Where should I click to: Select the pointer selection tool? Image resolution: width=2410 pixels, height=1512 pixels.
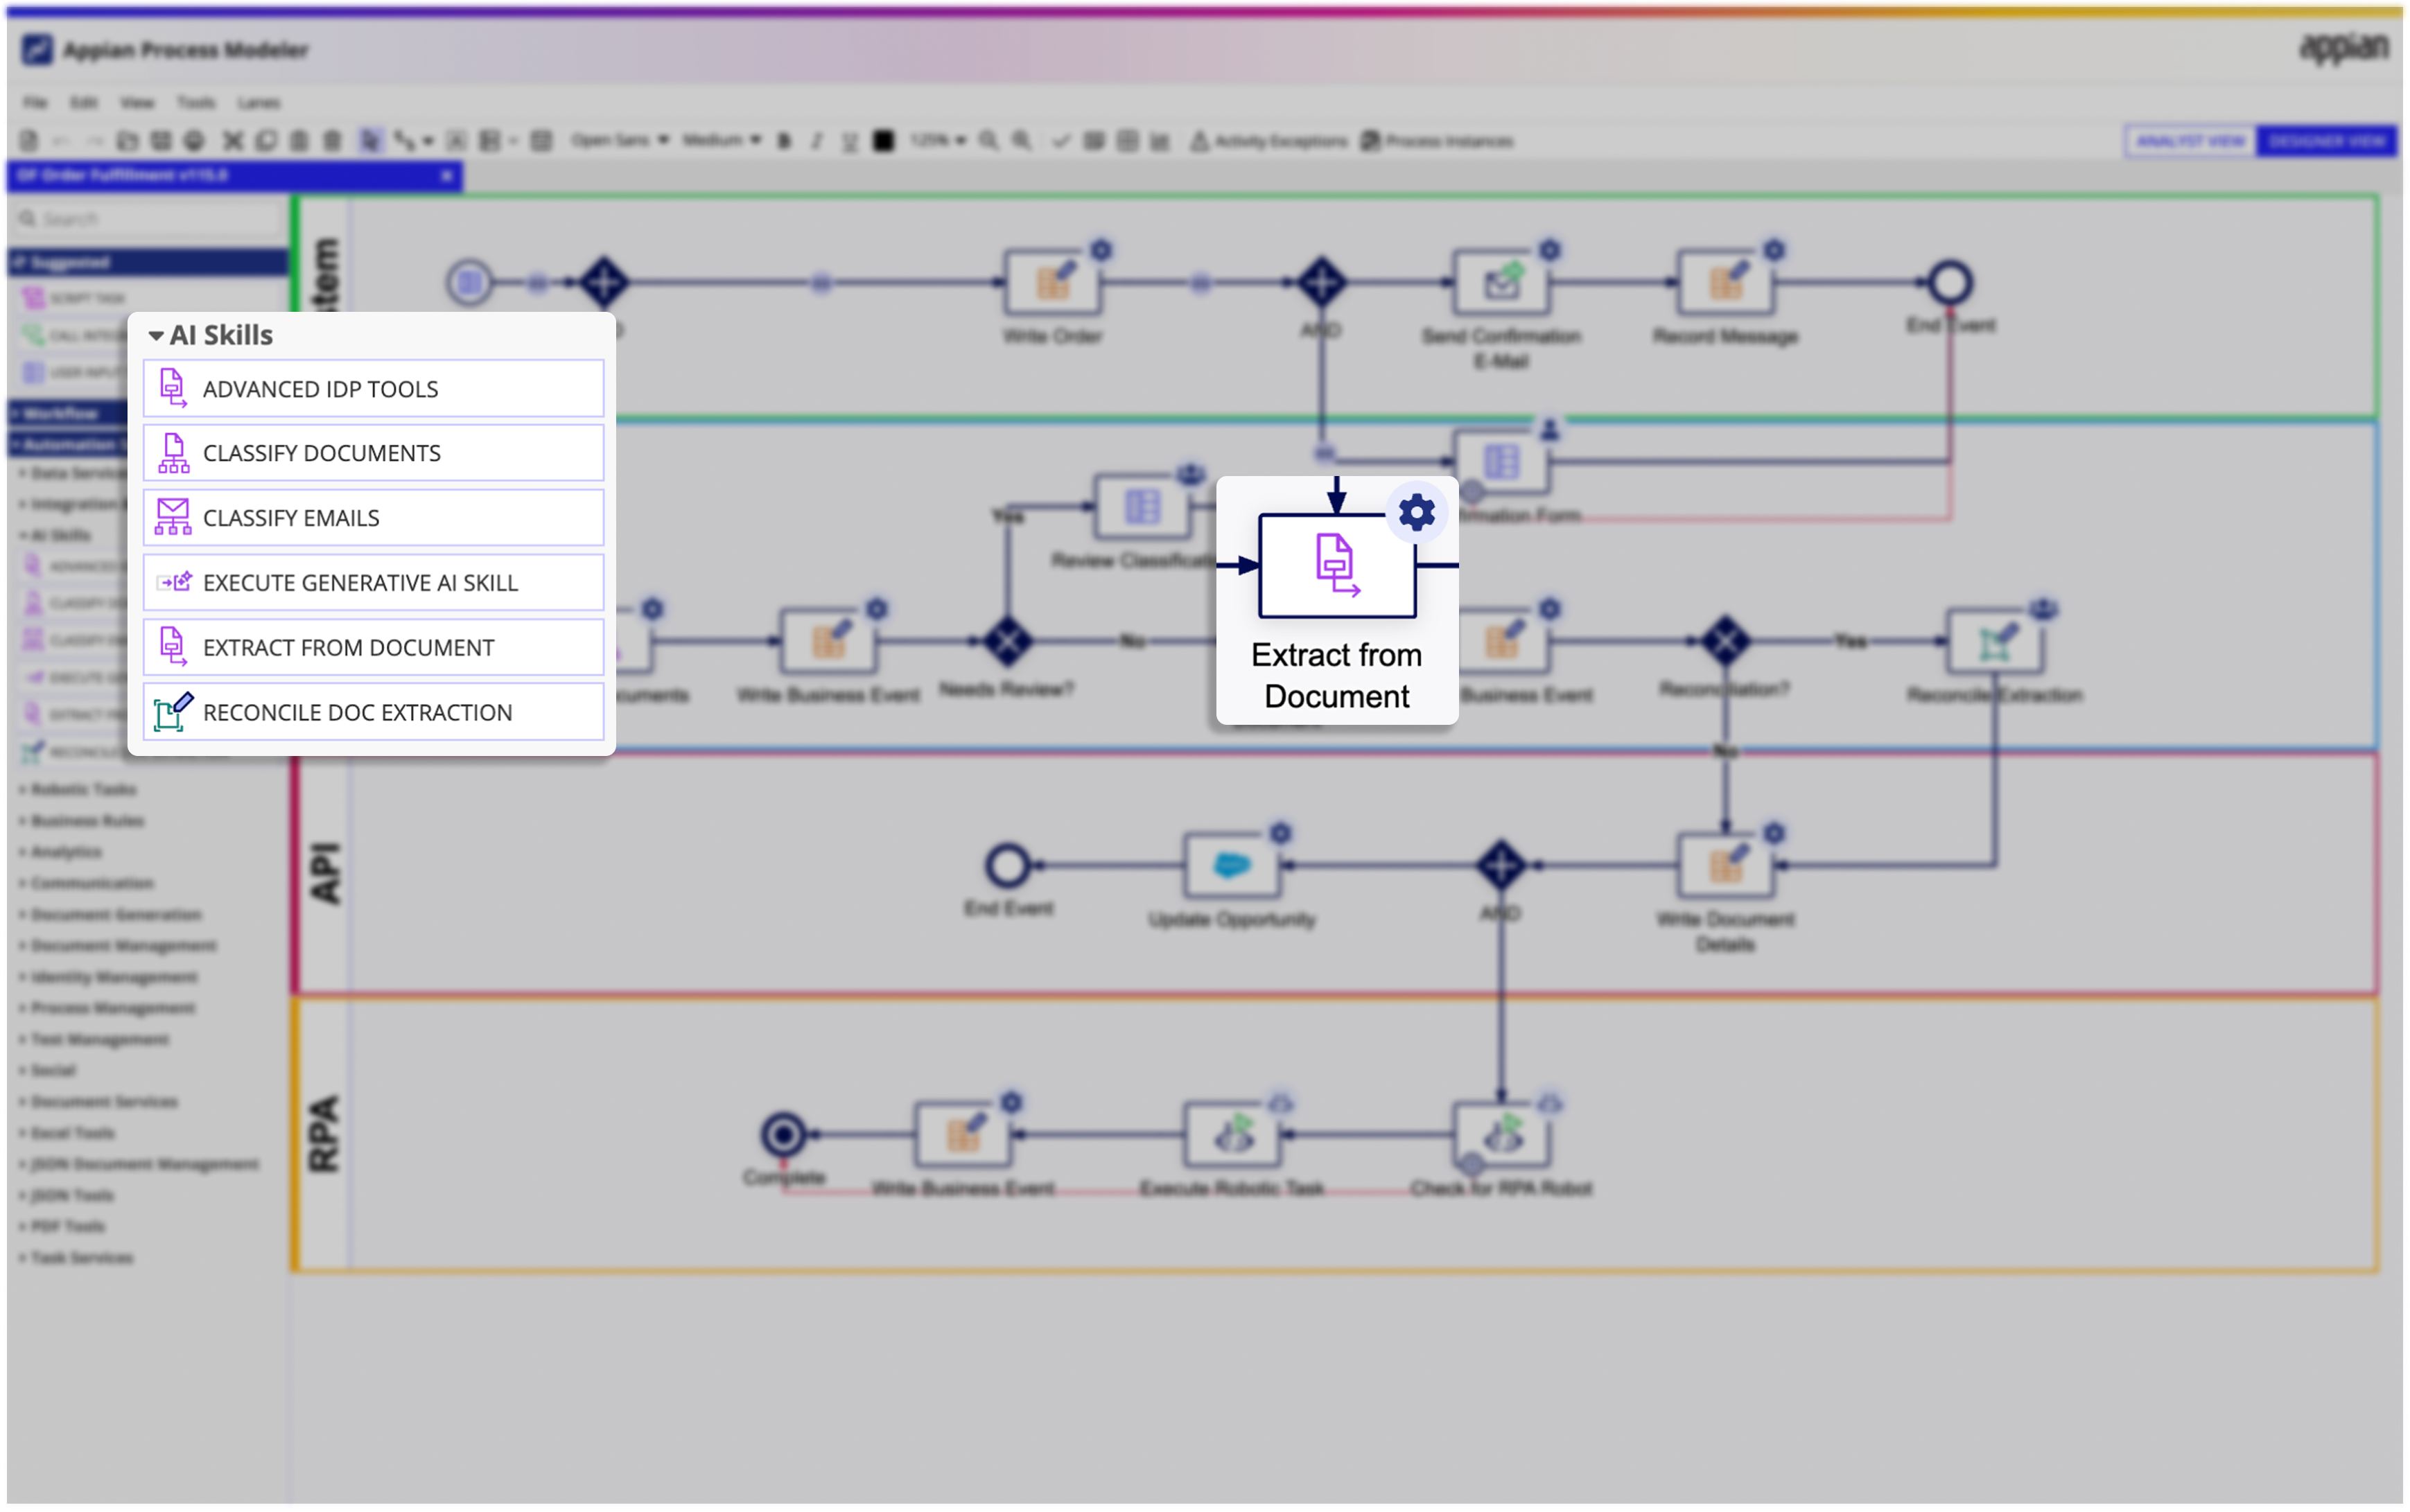(x=370, y=141)
